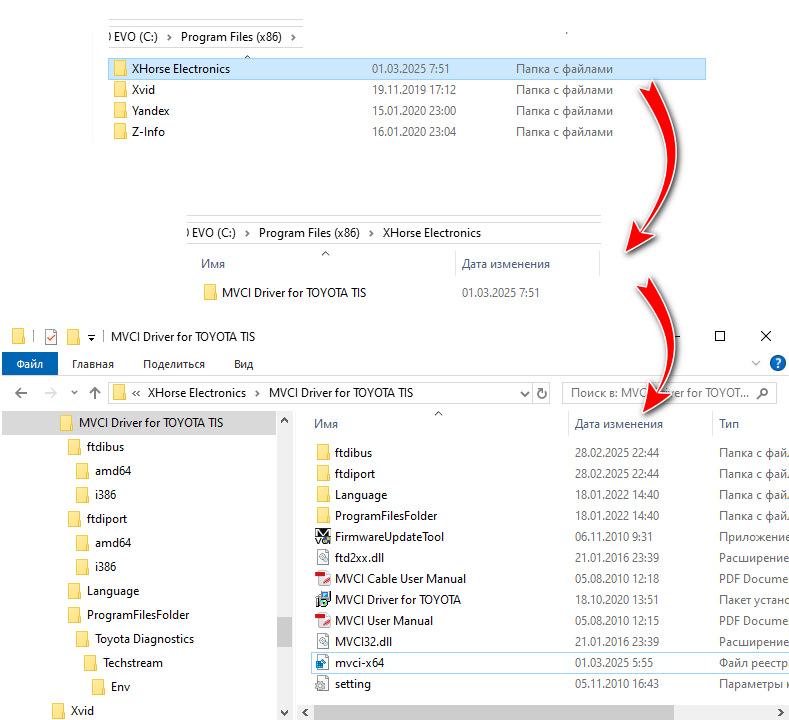
Task: Click the search magnifier icon
Action: pyautogui.click(x=763, y=393)
